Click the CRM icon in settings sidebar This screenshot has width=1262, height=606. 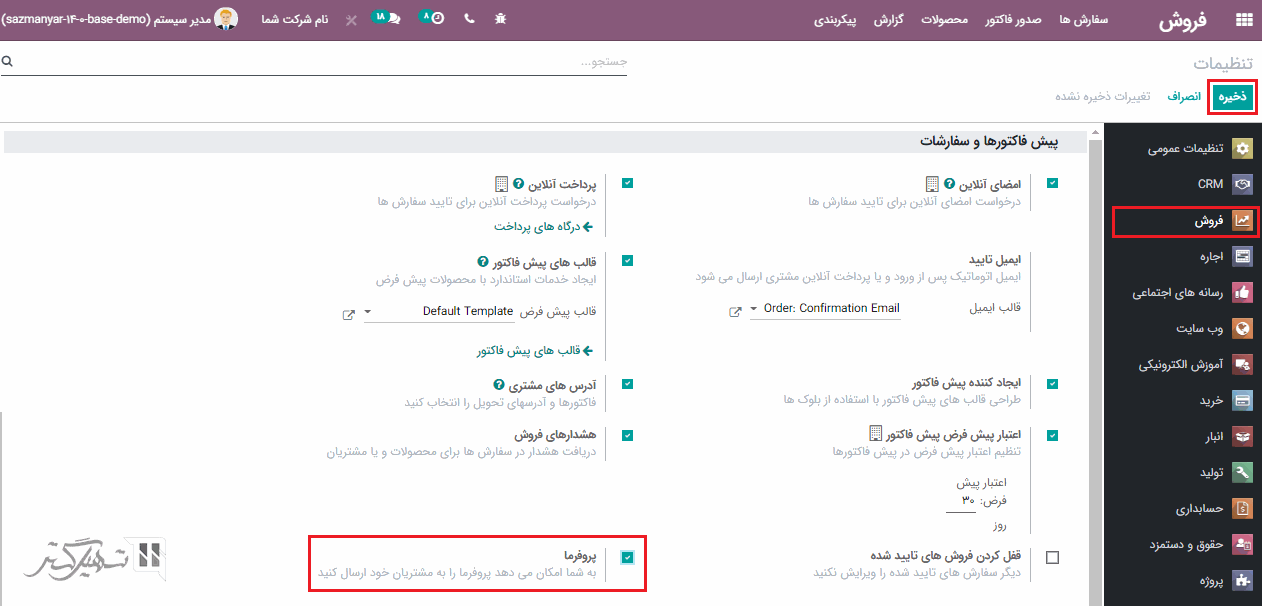point(1242,184)
